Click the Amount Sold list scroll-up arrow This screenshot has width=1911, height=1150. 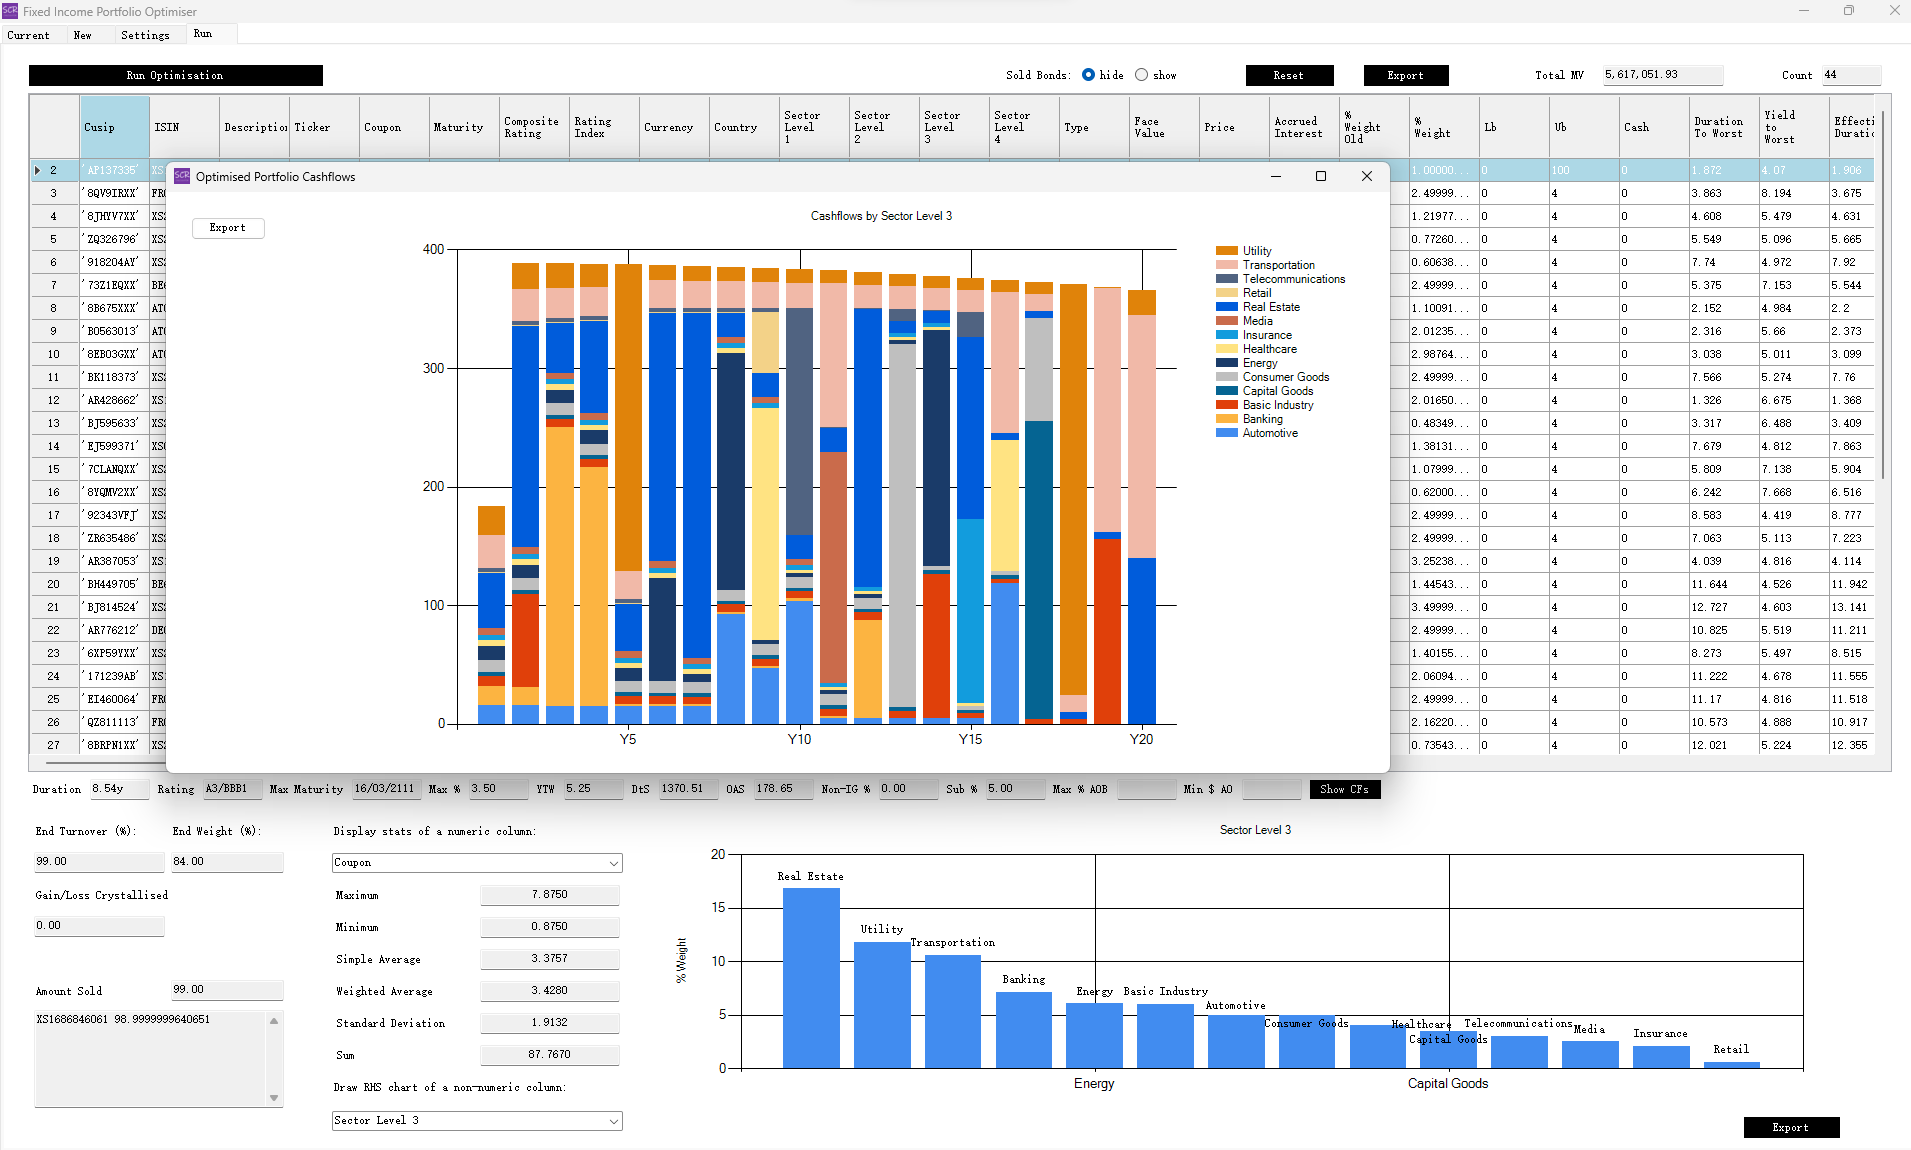tap(274, 1021)
